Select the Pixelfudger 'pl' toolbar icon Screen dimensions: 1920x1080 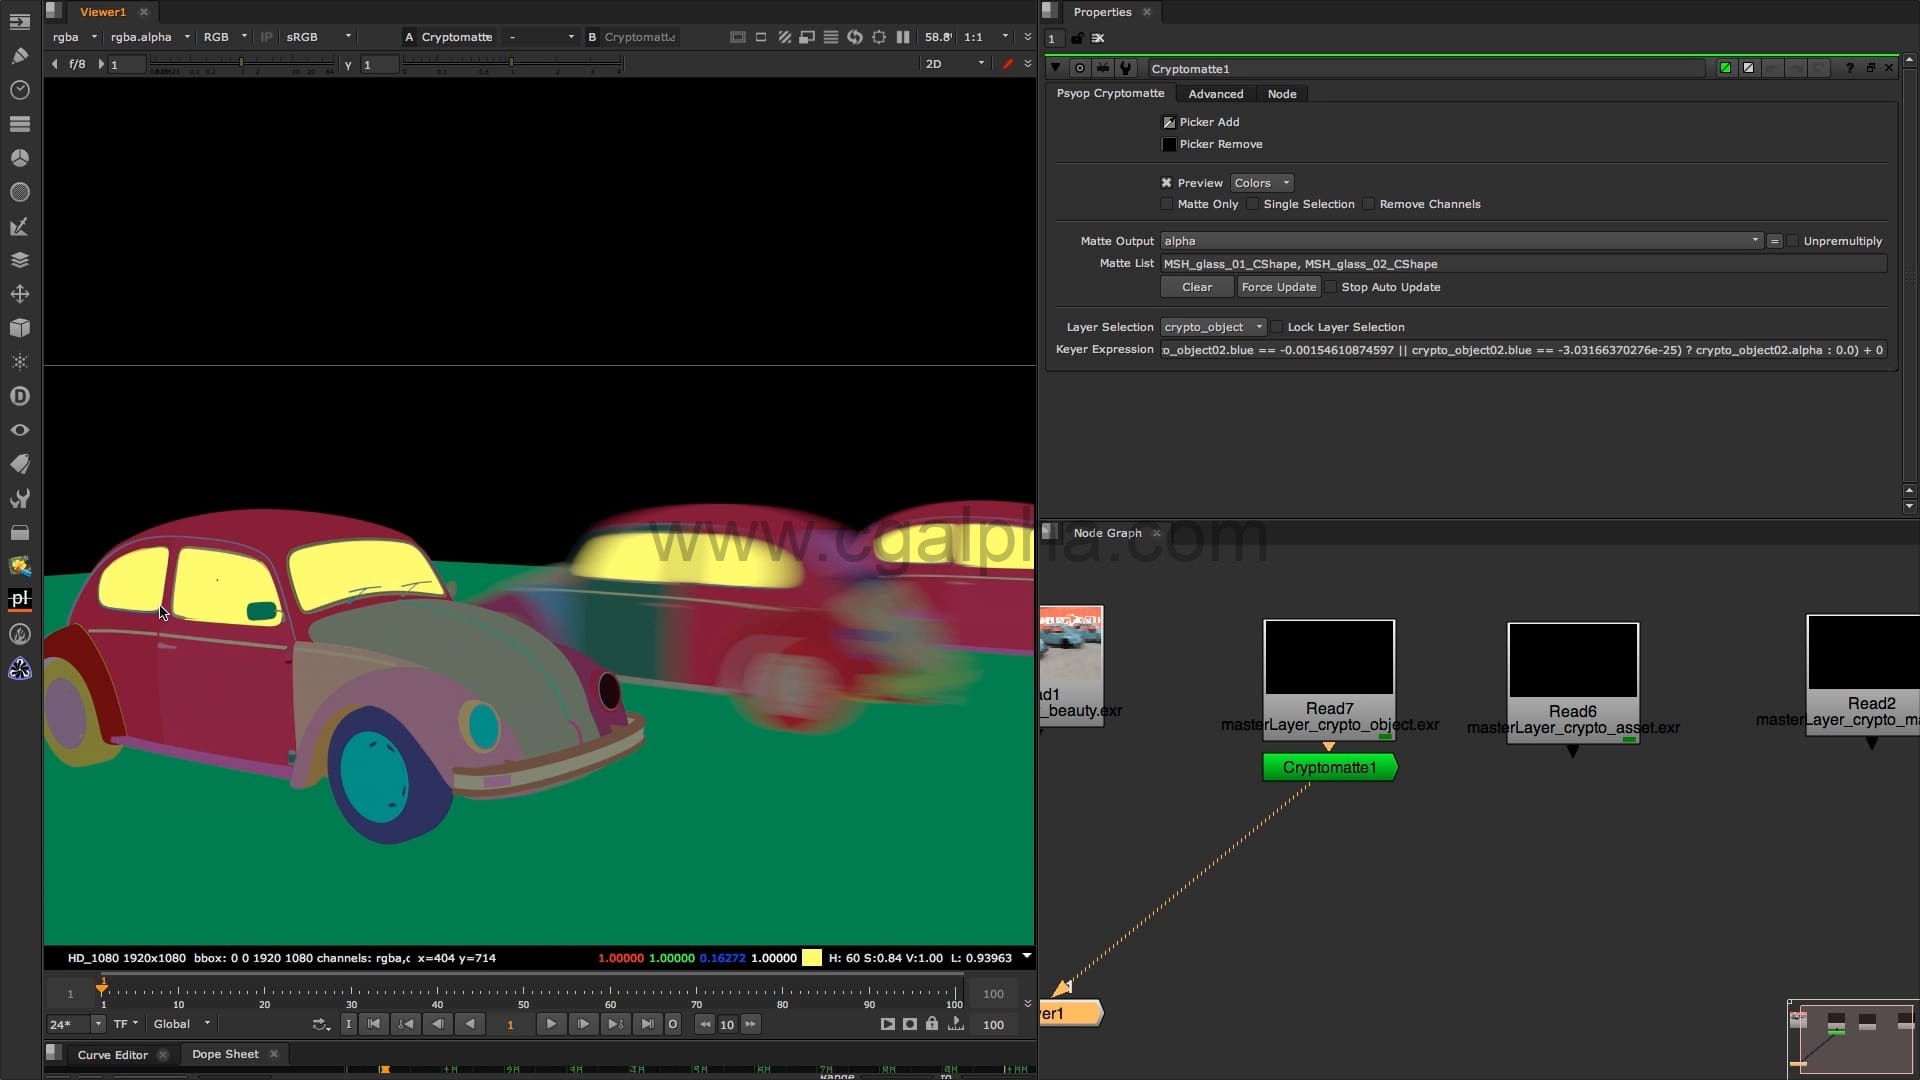click(x=19, y=599)
